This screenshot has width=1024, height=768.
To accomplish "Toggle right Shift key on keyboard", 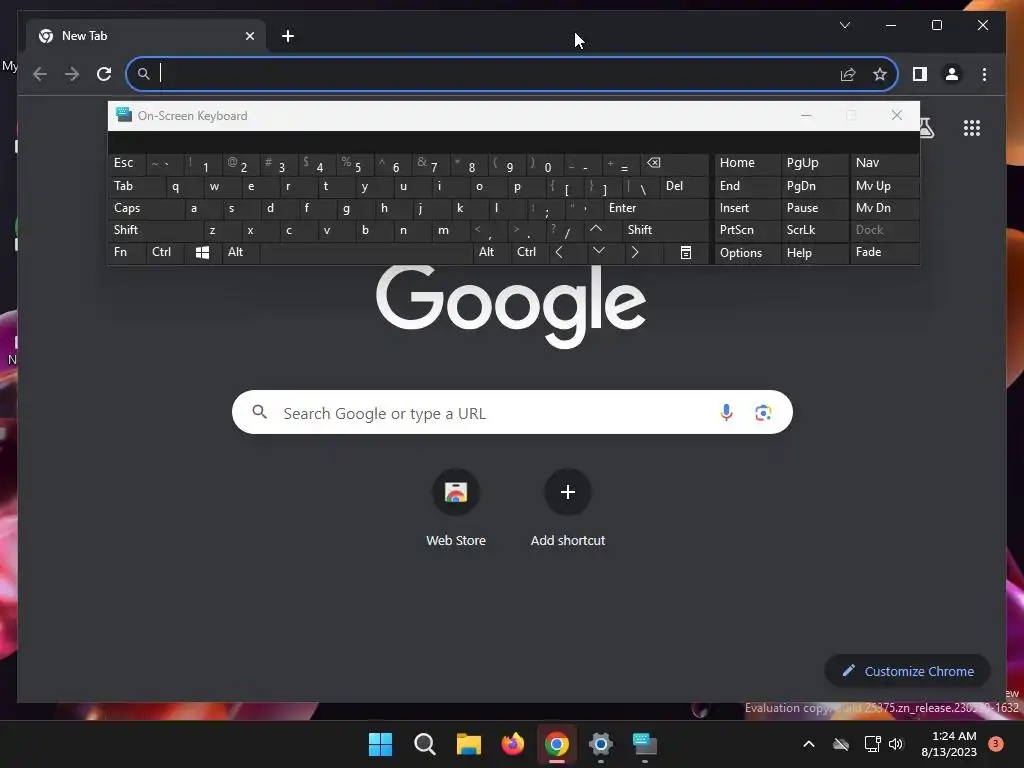I will 665,230.
